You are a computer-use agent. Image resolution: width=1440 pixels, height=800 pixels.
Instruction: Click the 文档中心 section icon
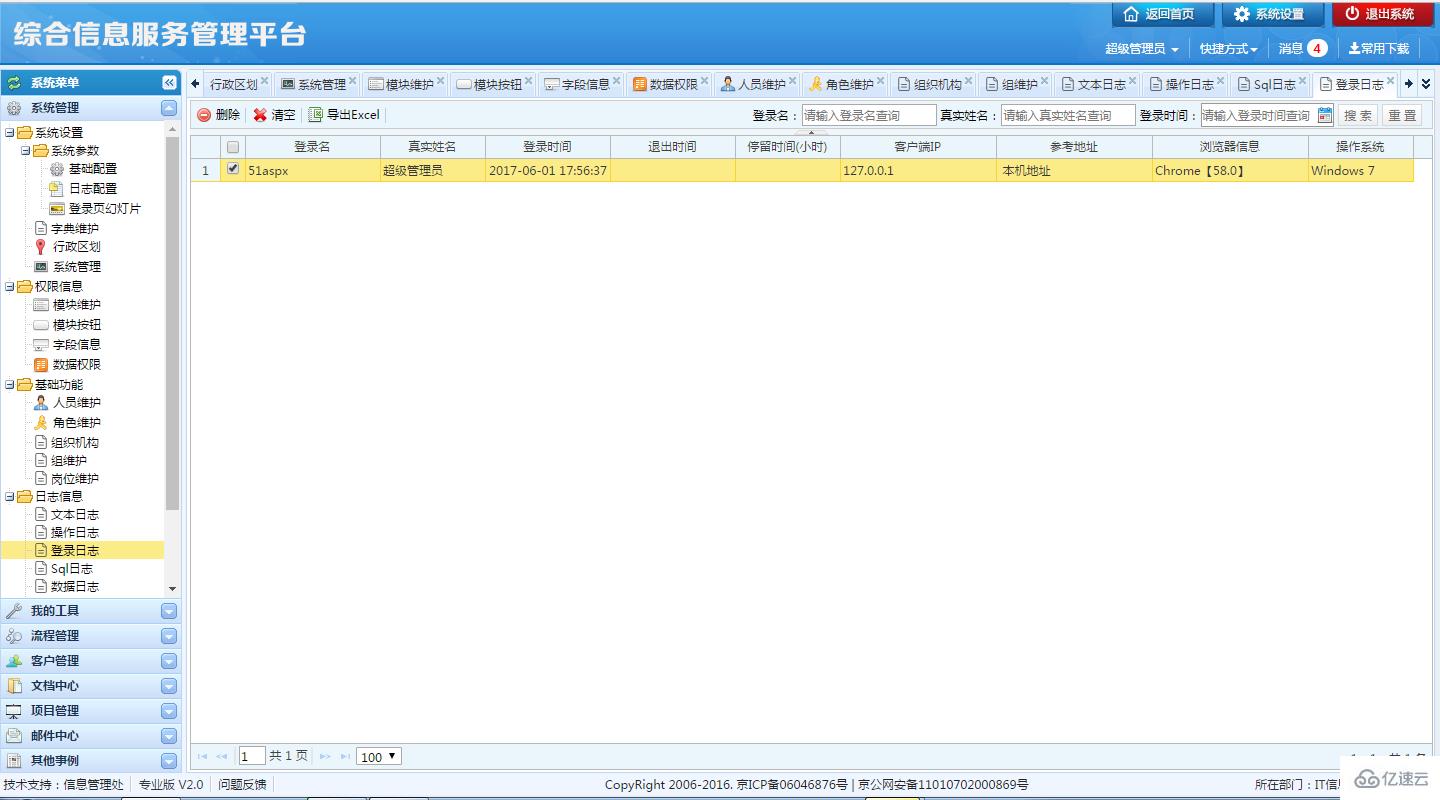coord(14,686)
